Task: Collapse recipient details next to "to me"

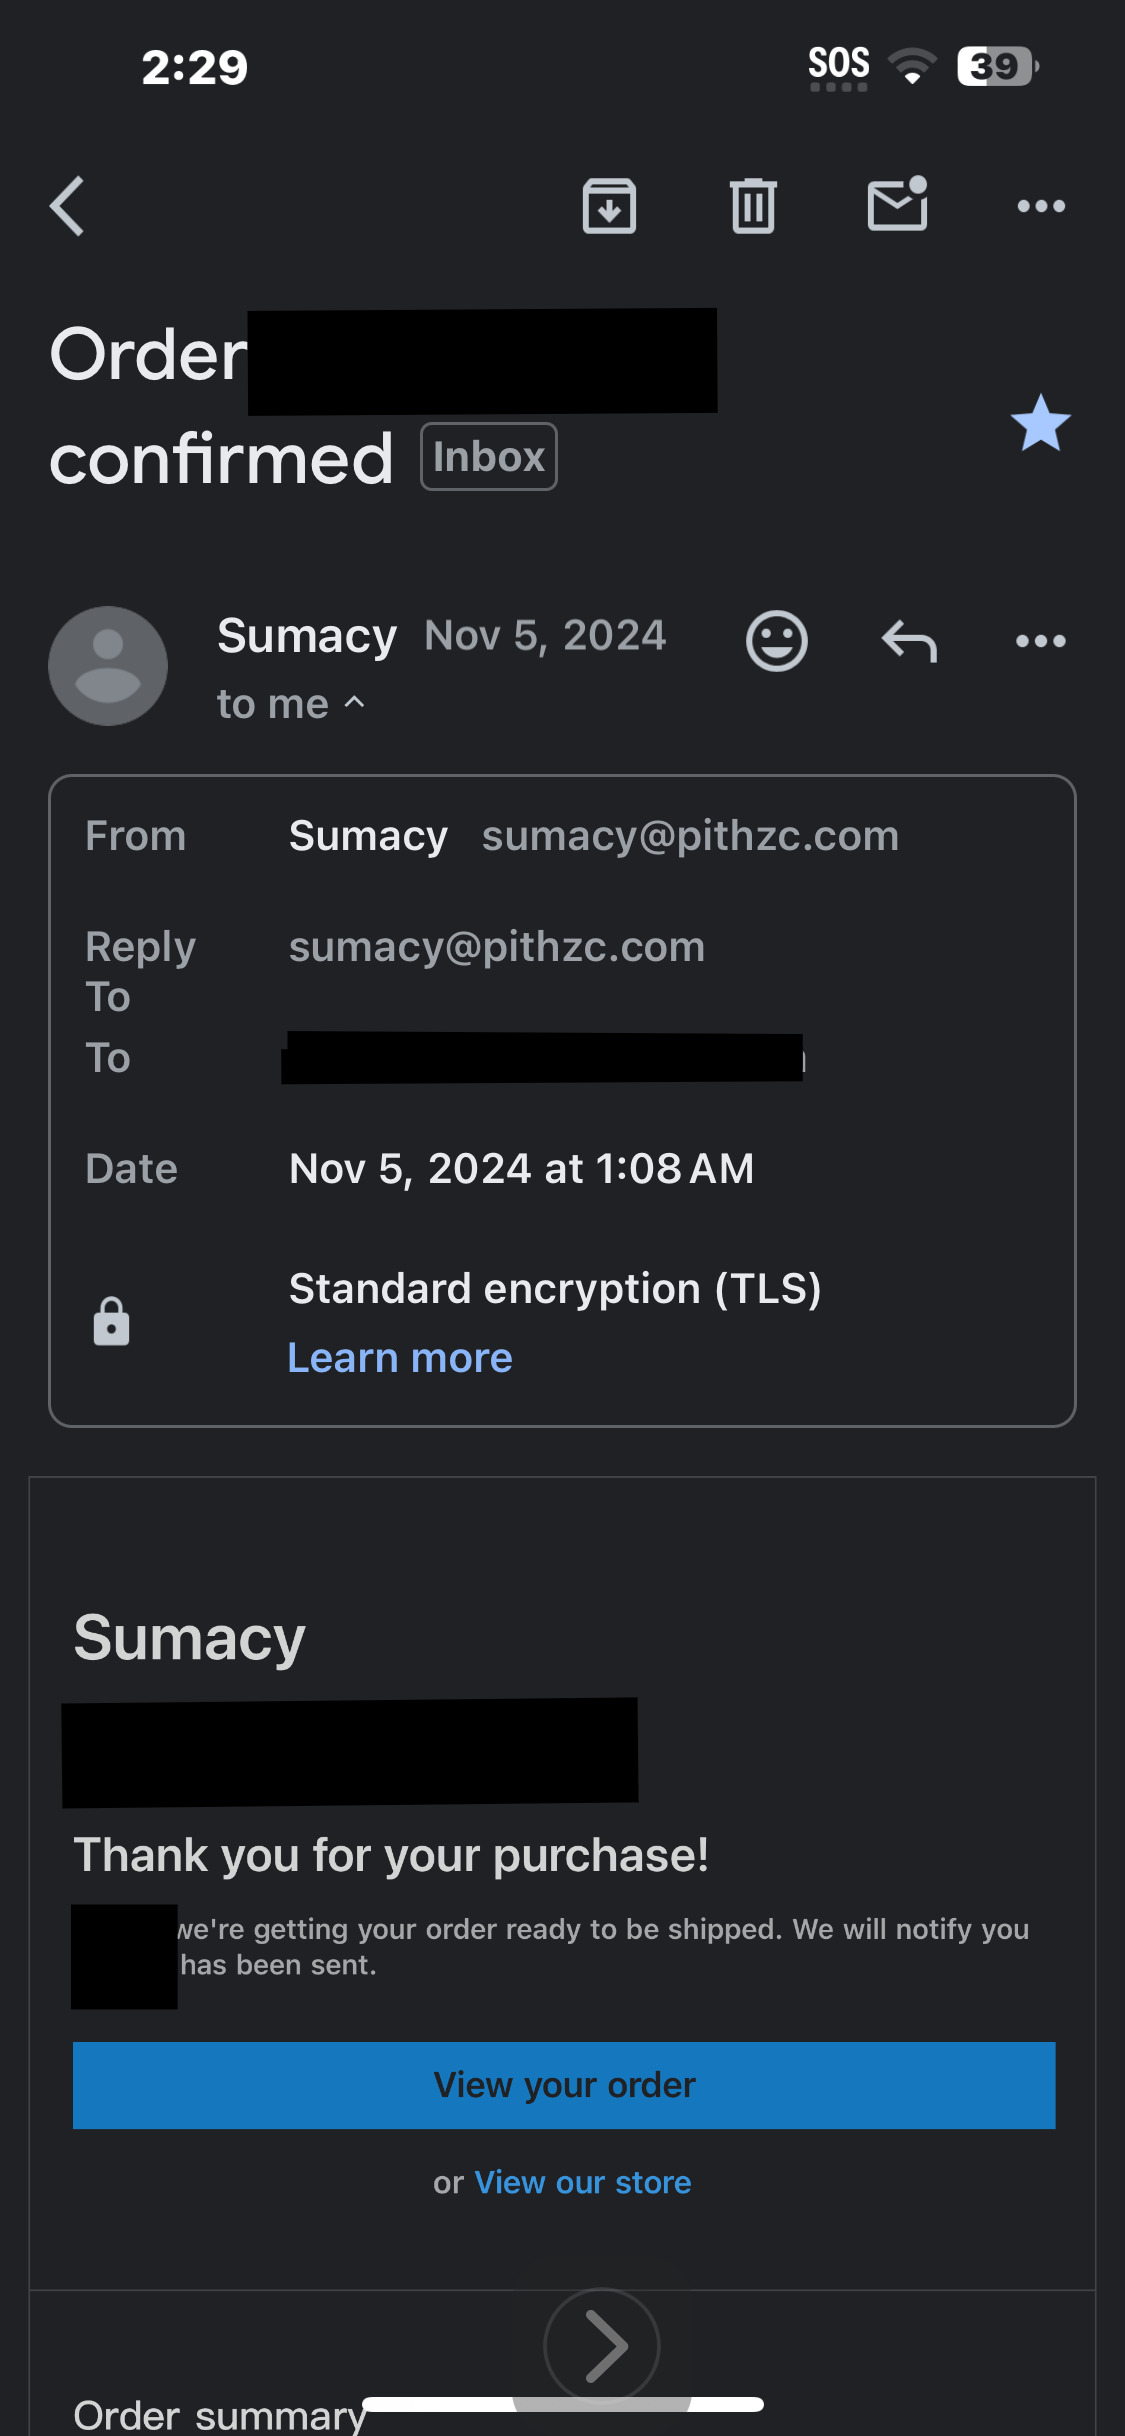Action: pos(355,703)
